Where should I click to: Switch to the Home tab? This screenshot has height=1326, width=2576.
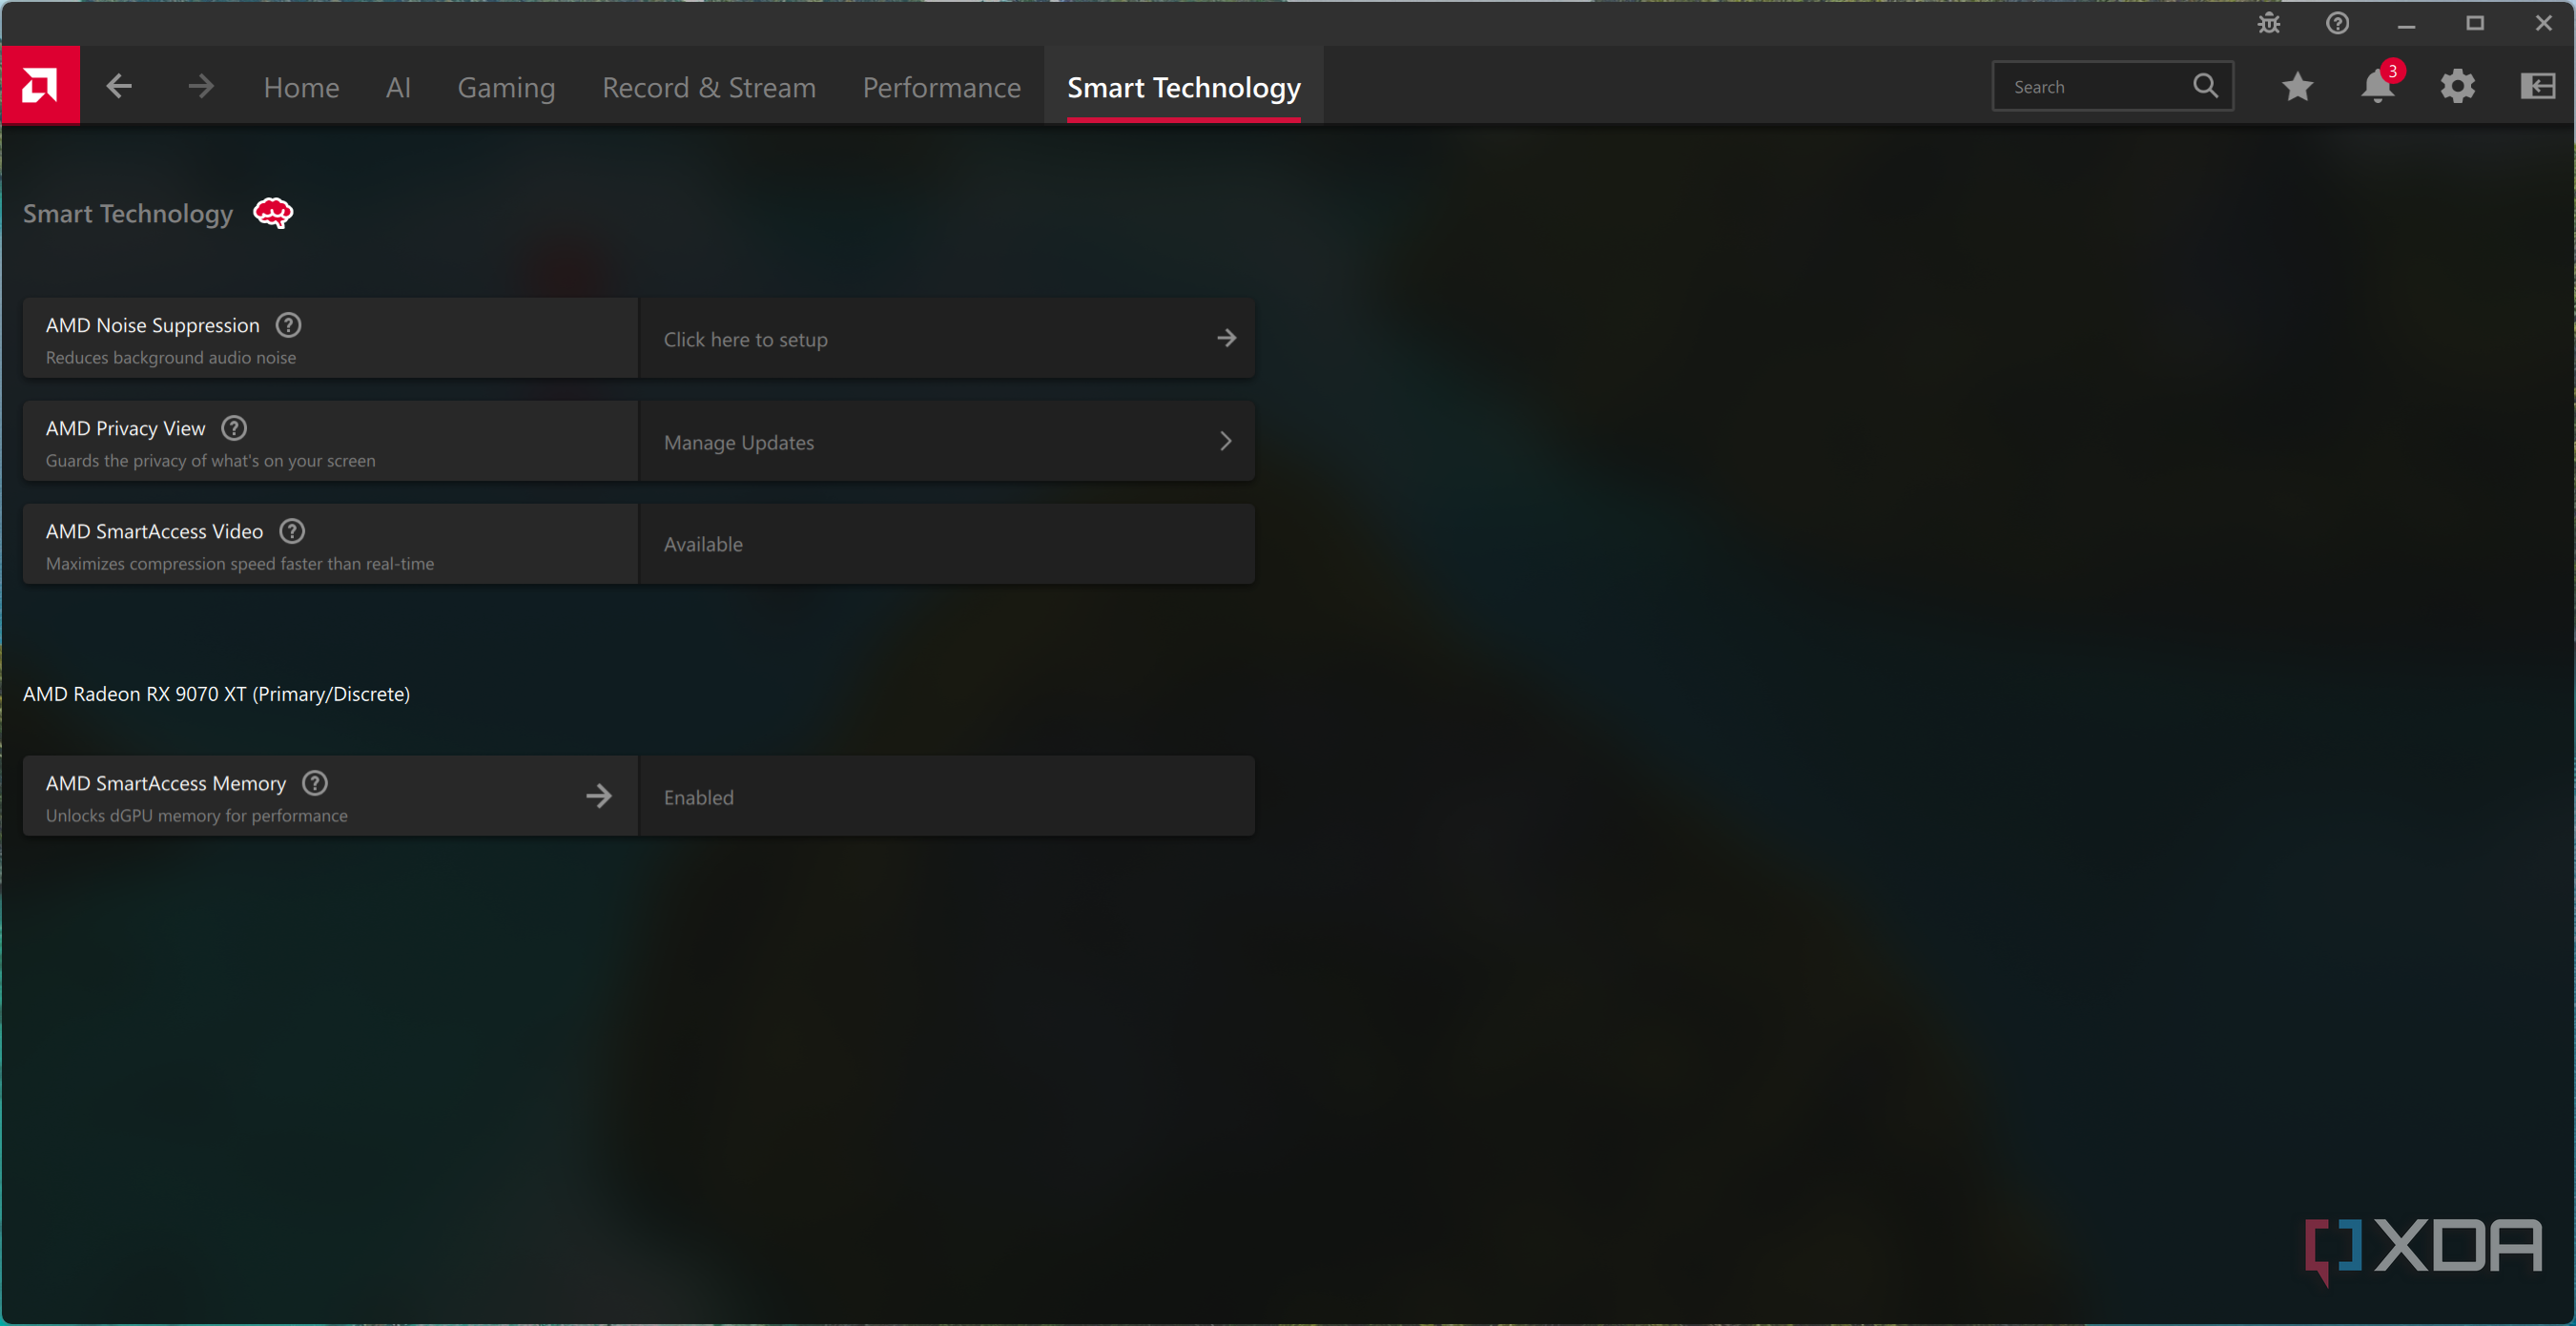coord(301,88)
